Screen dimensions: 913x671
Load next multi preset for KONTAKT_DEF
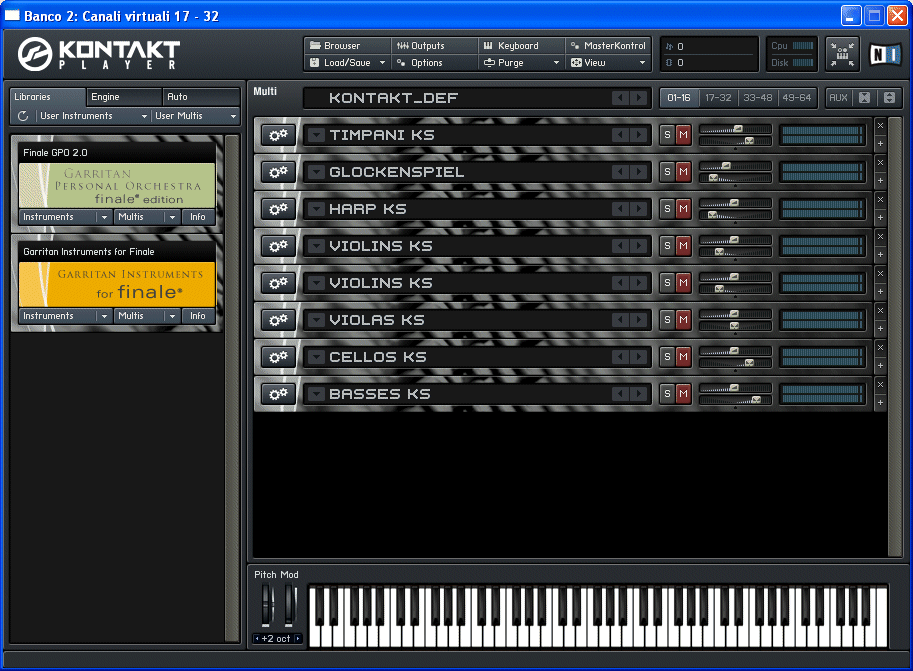(x=639, y=98)
